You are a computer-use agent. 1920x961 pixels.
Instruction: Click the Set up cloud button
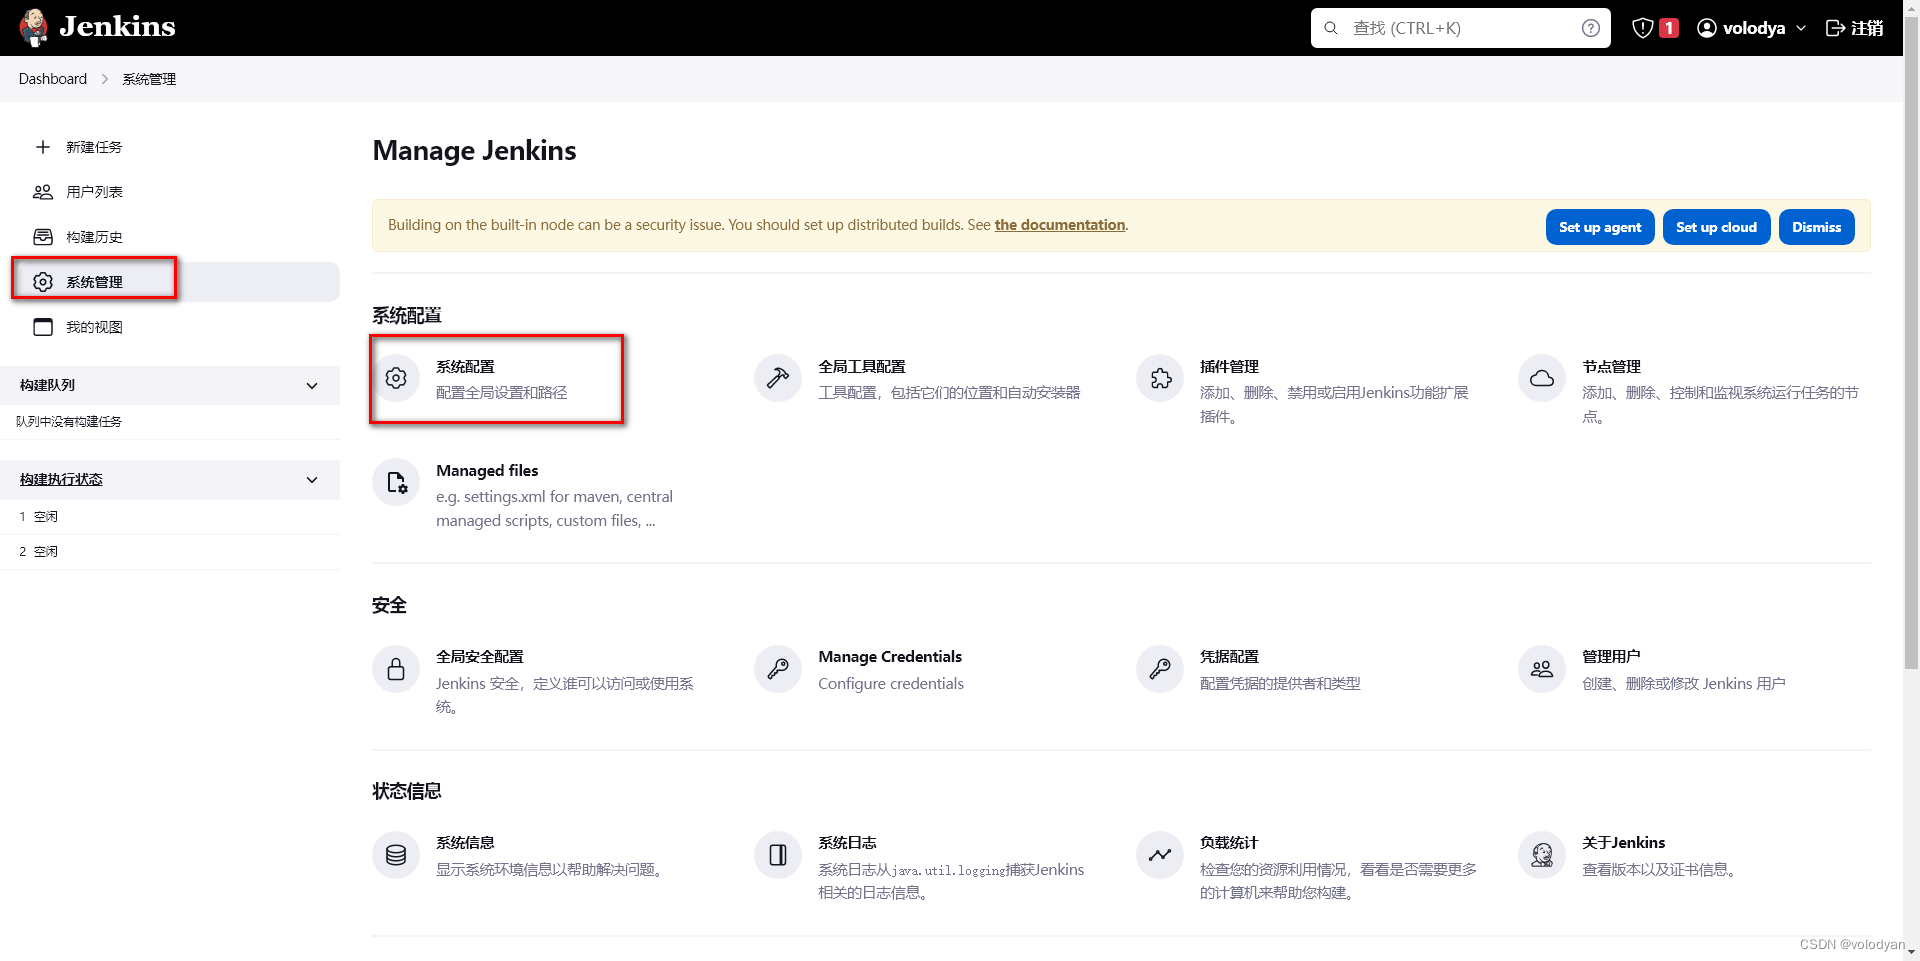1716,227
